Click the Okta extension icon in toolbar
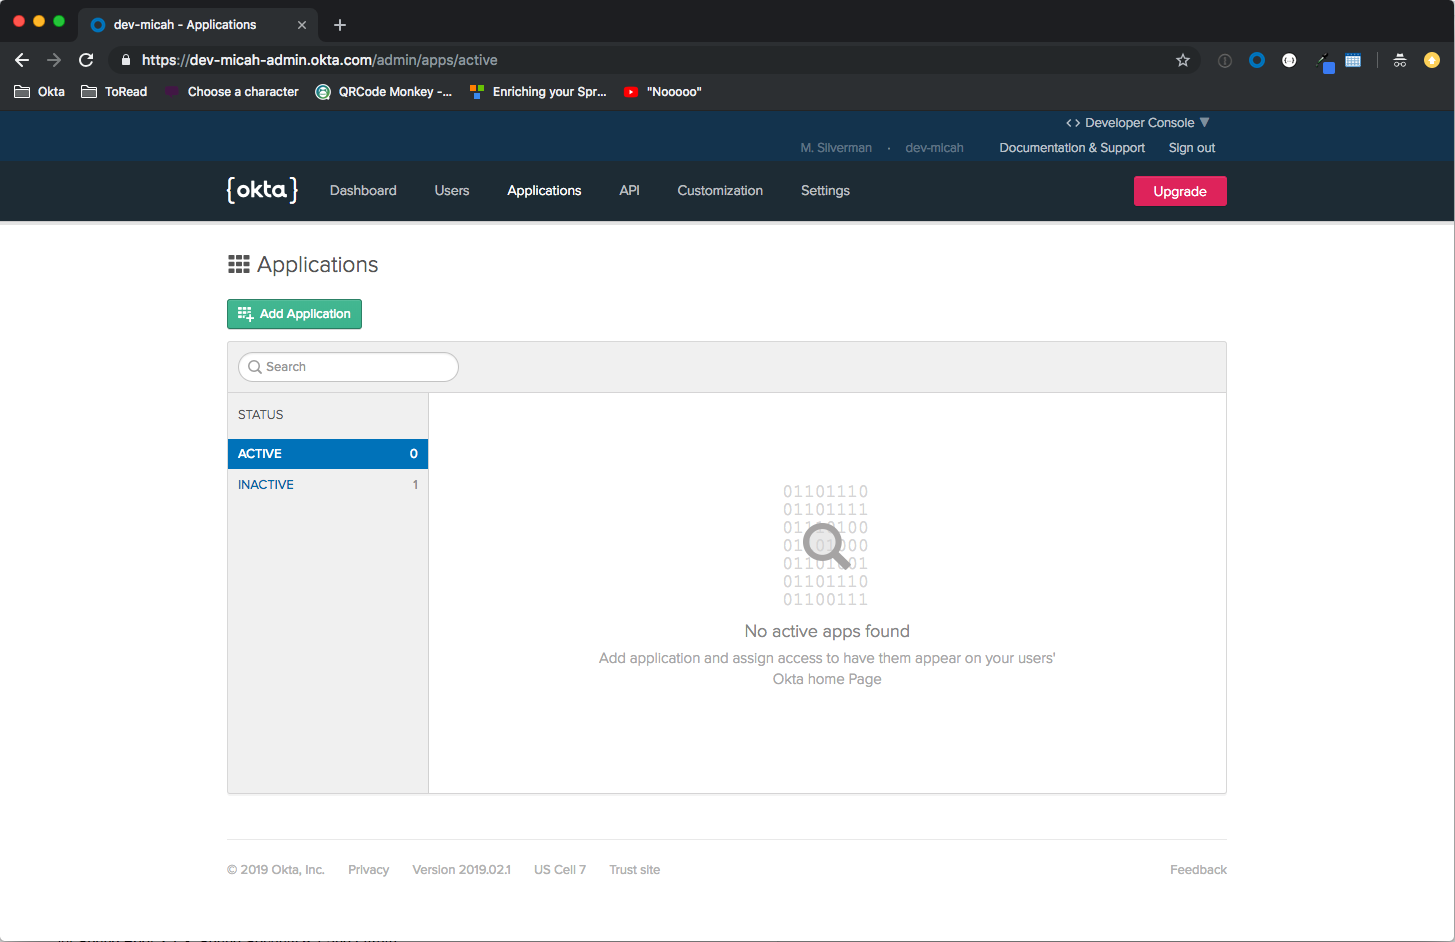 coord(1257,60)
